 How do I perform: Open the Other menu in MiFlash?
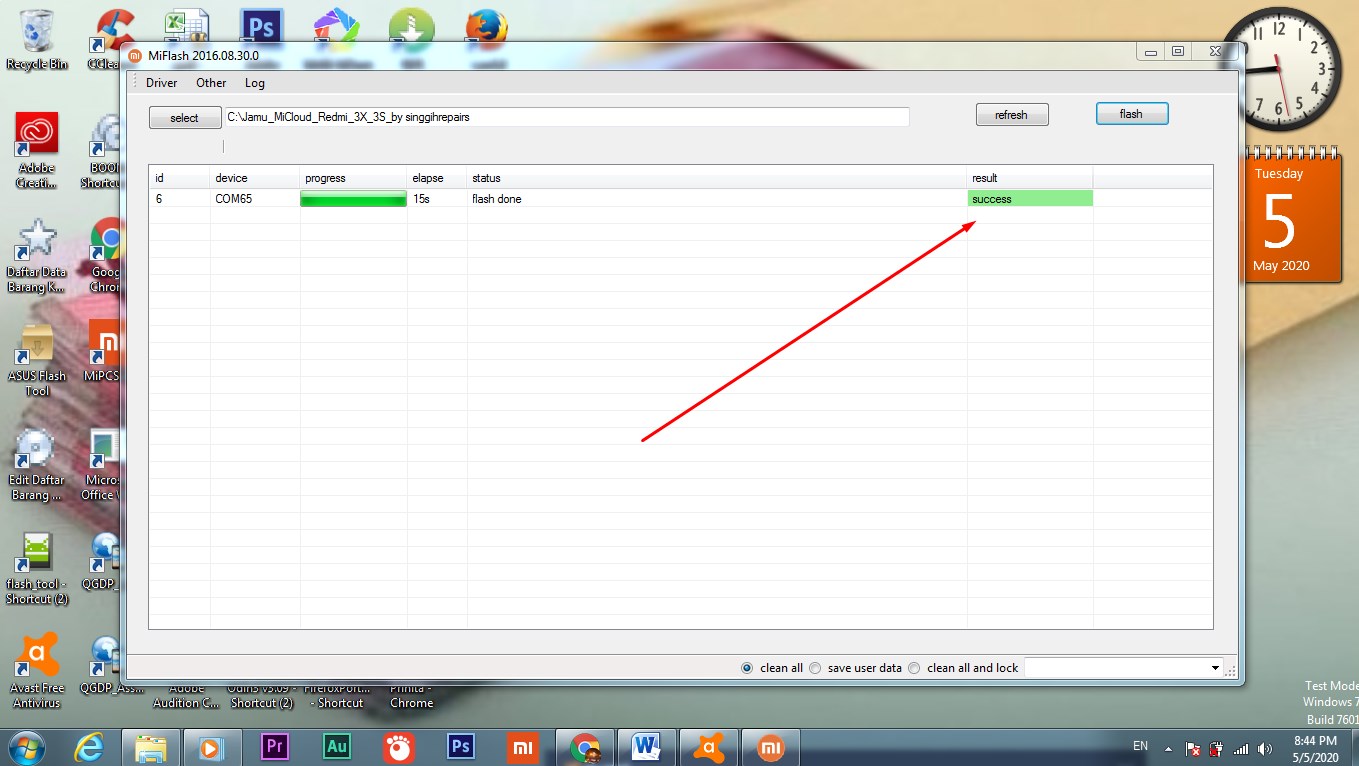(x=211, y=83)
